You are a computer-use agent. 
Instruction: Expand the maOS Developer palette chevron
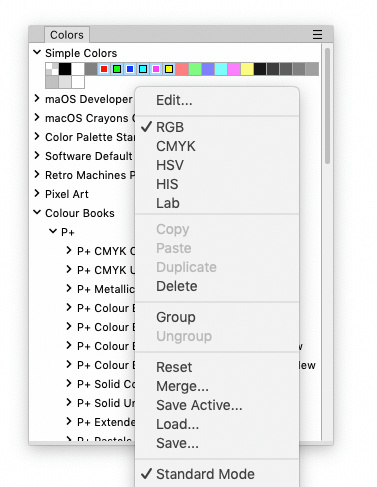[37, 98]
